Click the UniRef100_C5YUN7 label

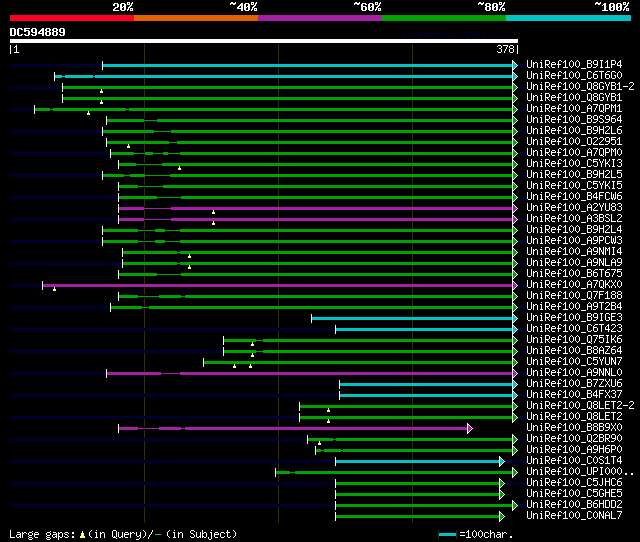click(574, 362)
